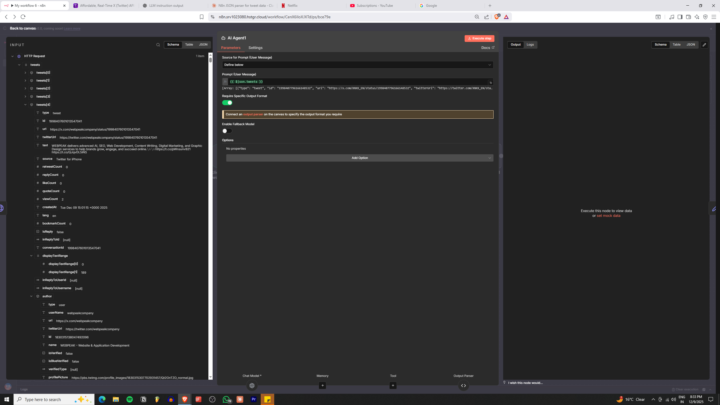Open Output Parser connector icon

pos(463,386)
